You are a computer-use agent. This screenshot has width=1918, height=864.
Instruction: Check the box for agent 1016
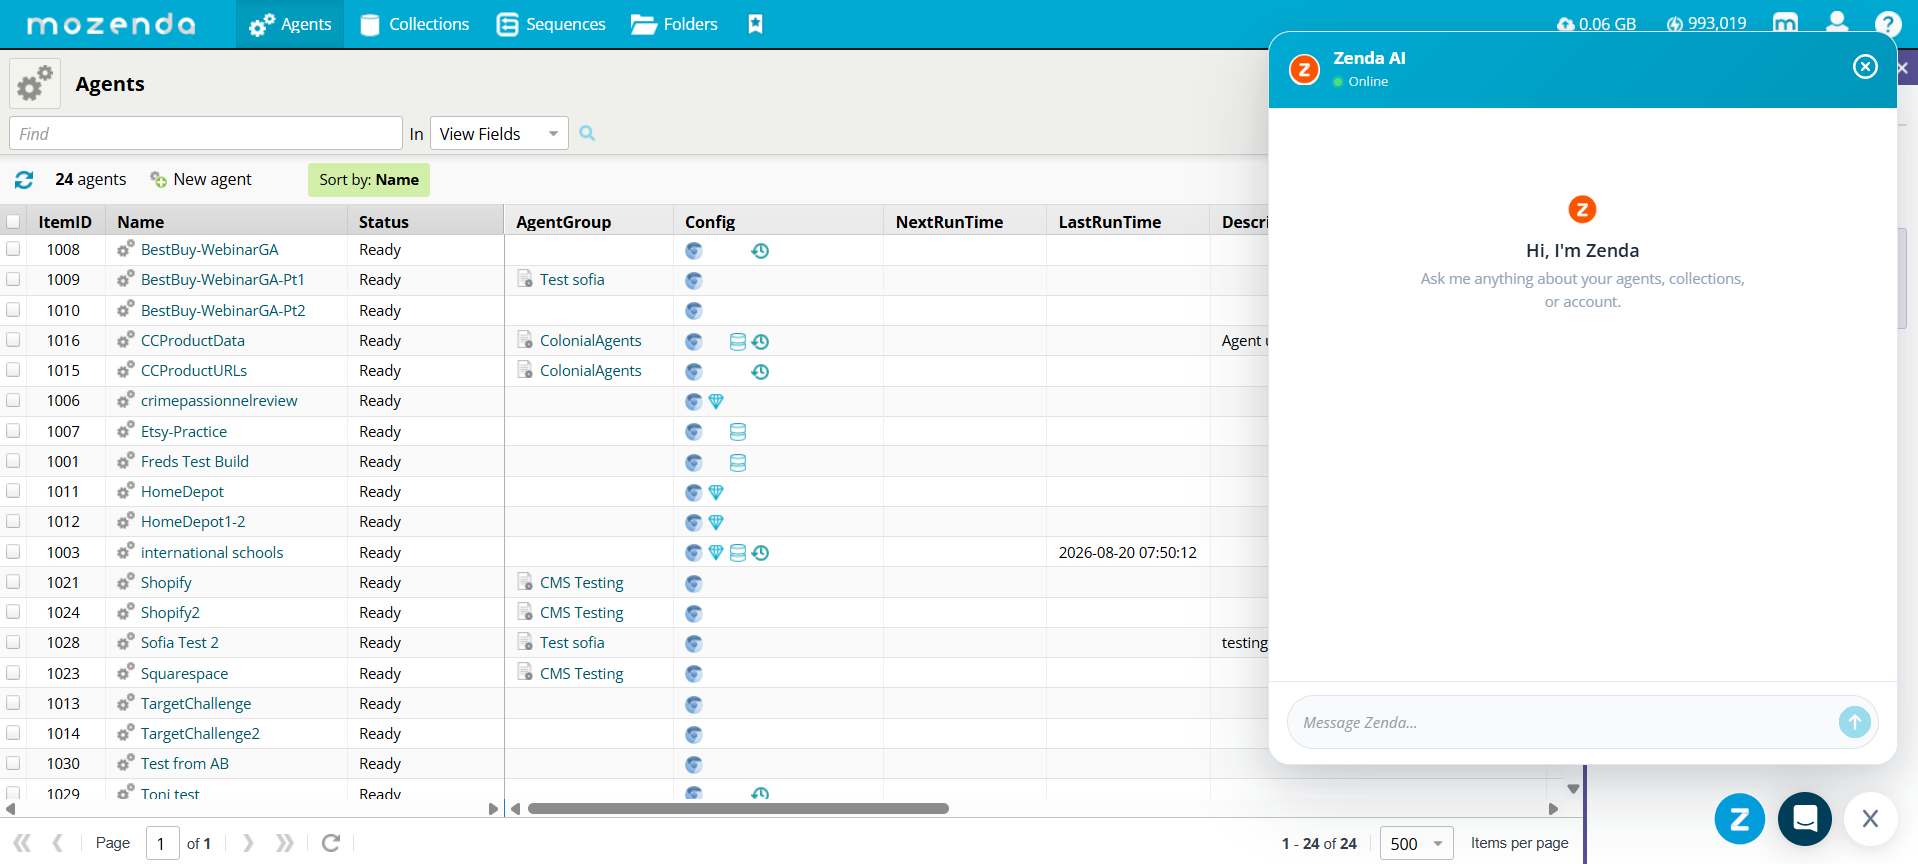click(14, 340)
